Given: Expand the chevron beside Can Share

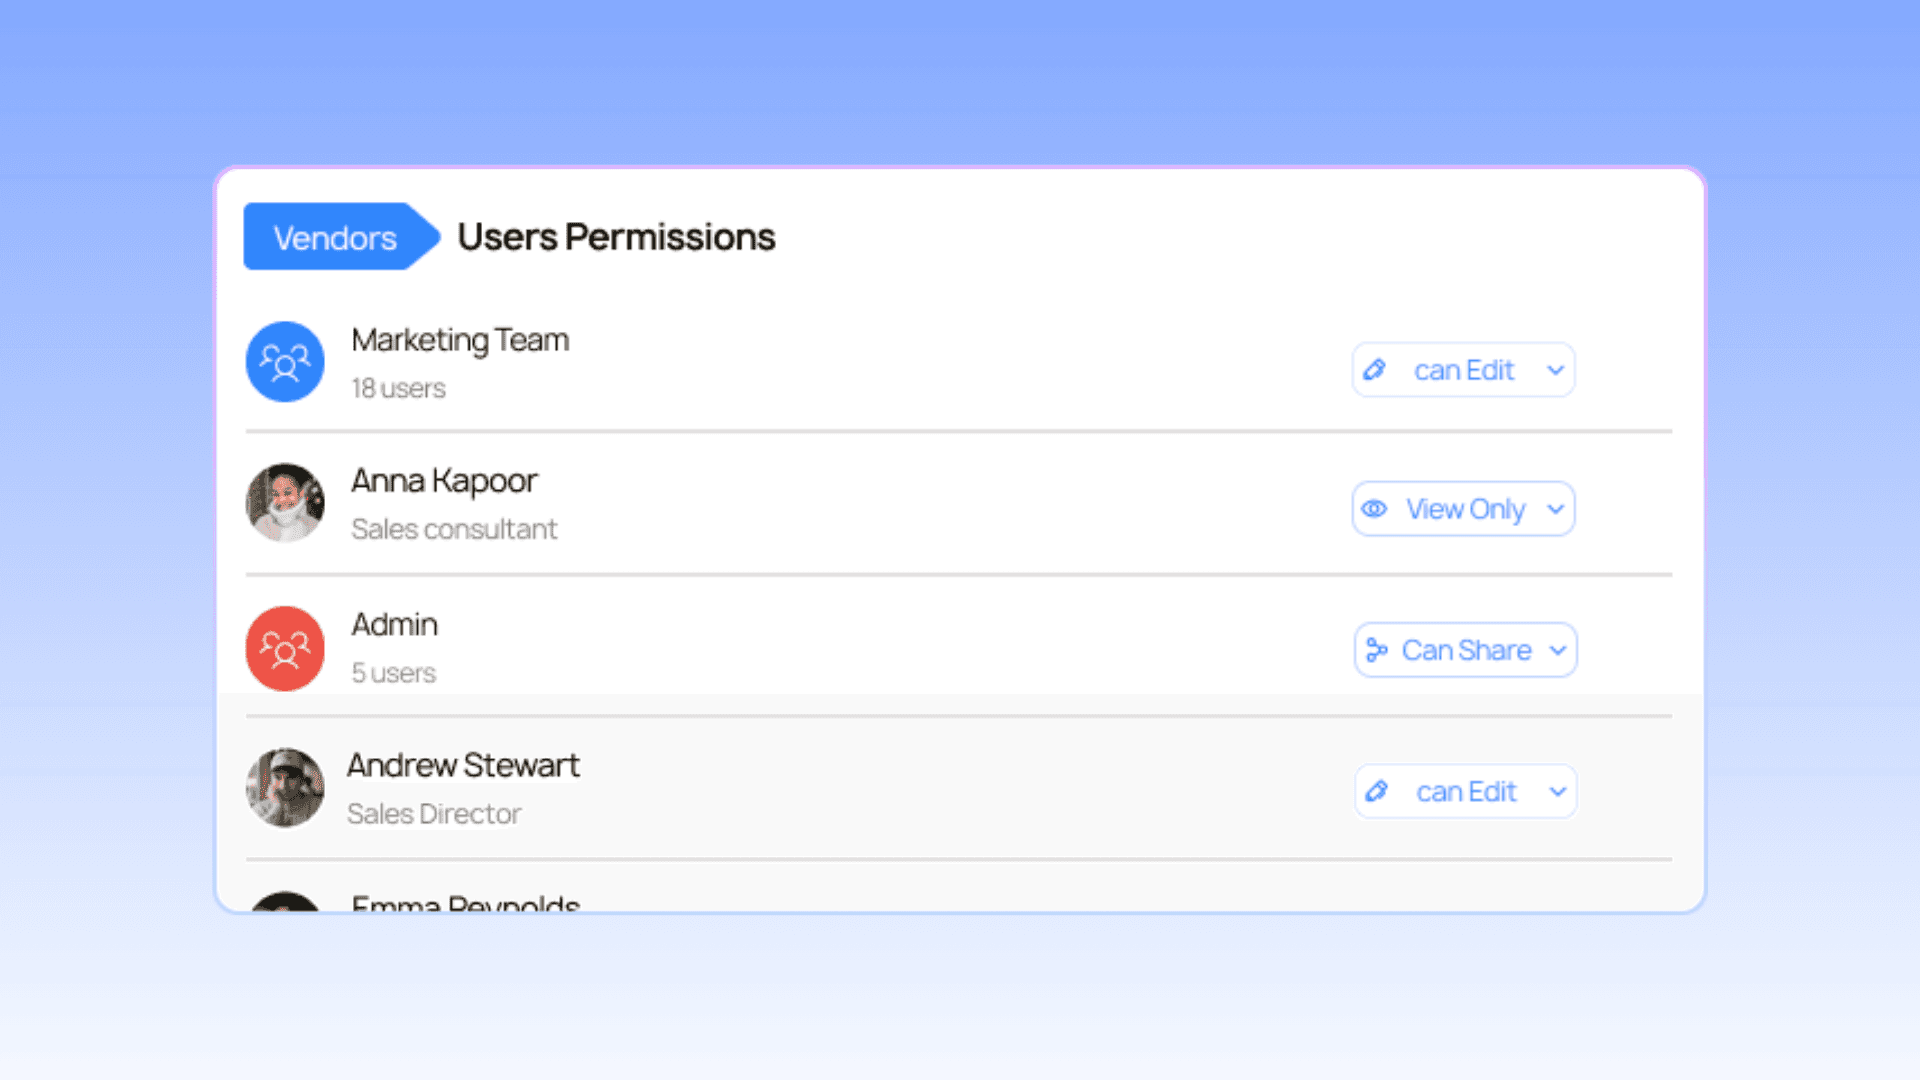Looking at the screenshot, I should point(1557,650).
